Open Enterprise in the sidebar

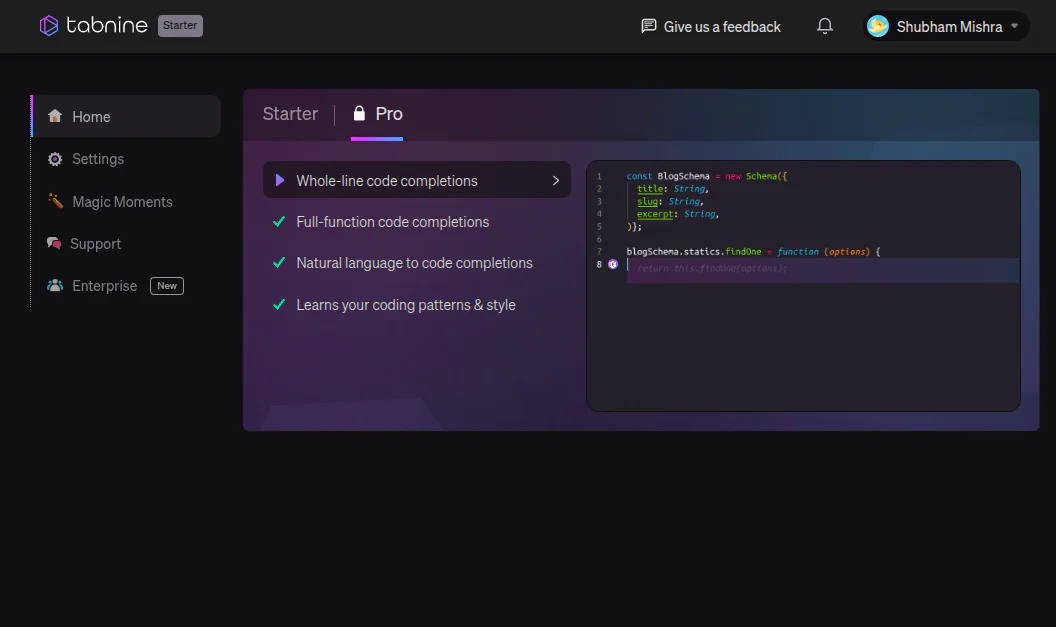click(104, 286)
